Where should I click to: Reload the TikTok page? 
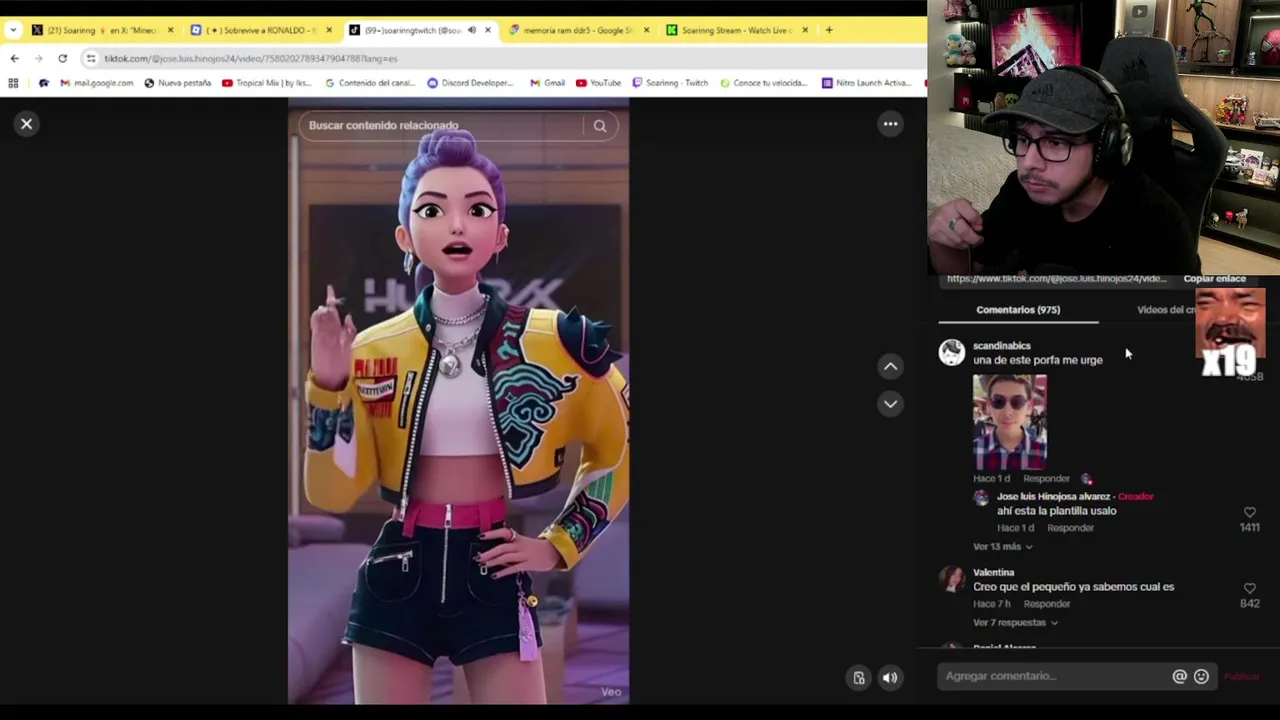coord(62,59)
